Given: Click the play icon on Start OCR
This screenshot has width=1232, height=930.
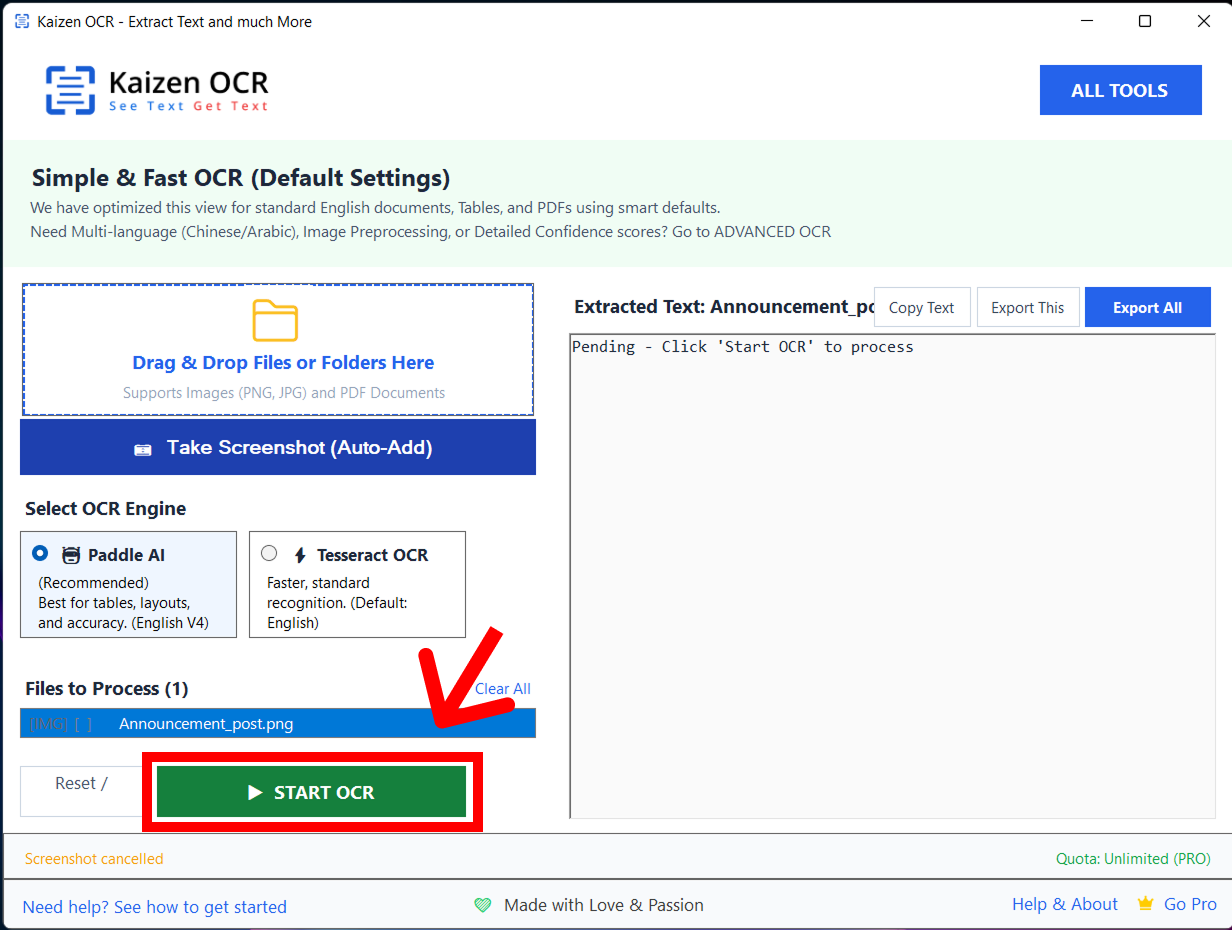Looking at the screenshot, I should click(x=255, y=793).
